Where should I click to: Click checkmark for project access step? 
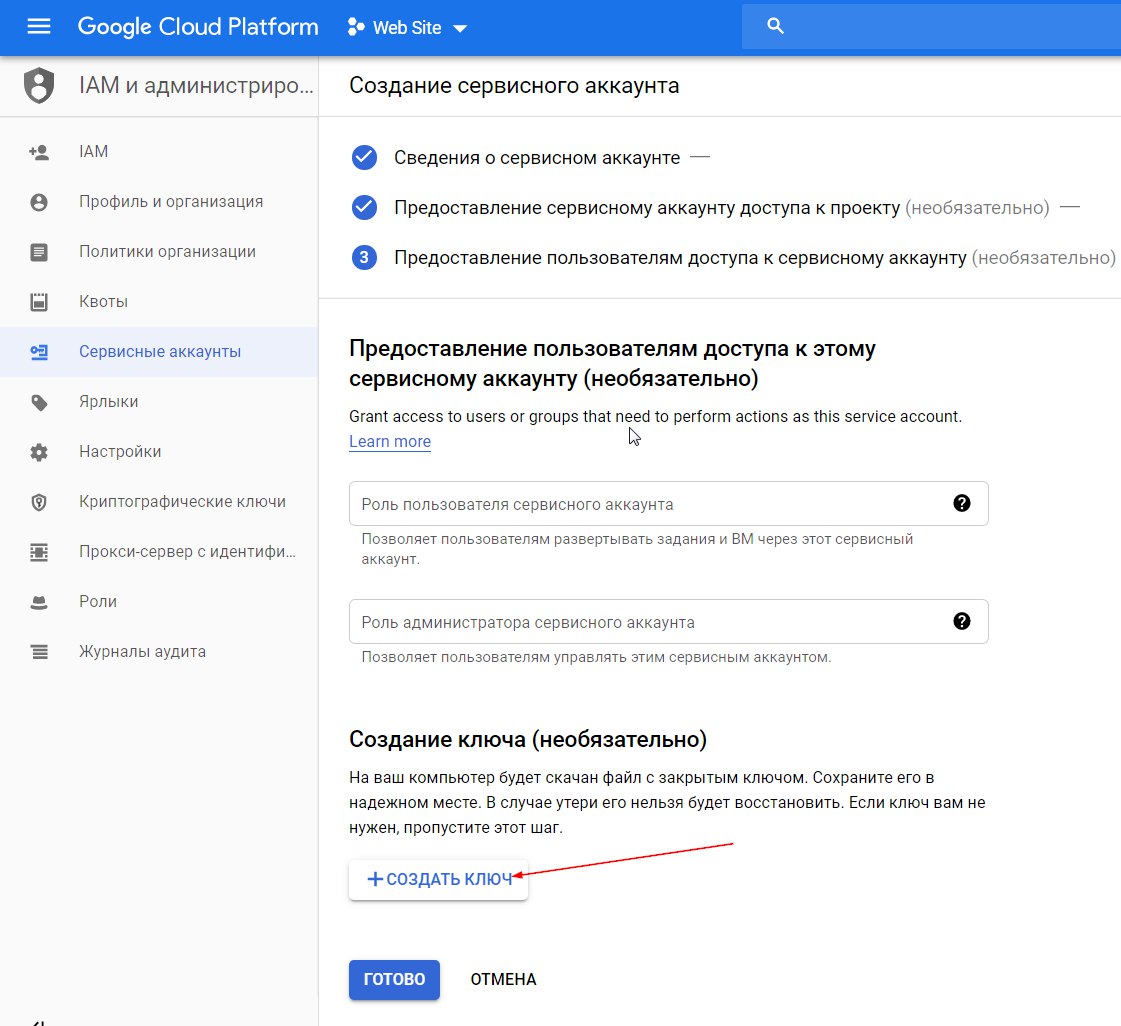[364, 207]
